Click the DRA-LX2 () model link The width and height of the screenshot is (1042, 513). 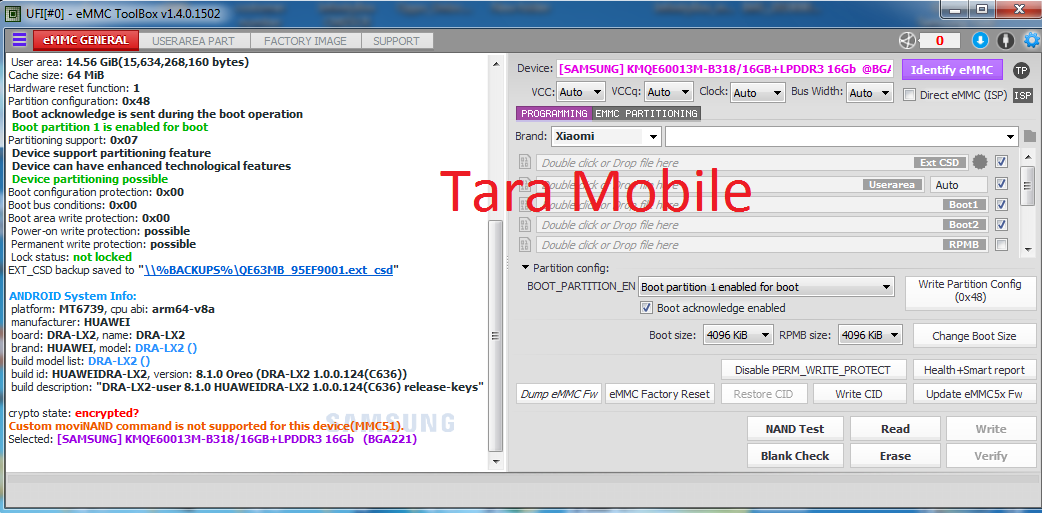coord(166,348)
